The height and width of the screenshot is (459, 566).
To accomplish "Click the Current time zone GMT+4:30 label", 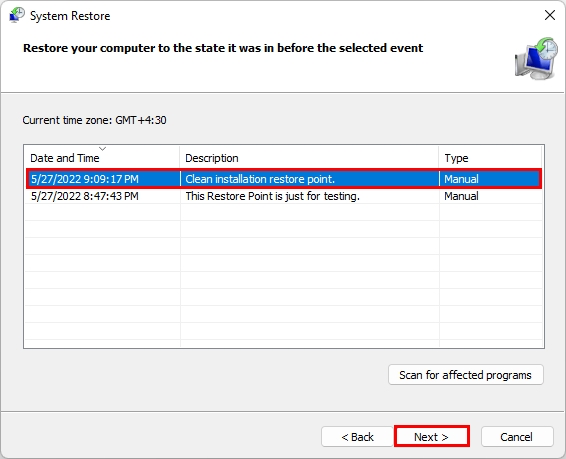I will (94, 120).
